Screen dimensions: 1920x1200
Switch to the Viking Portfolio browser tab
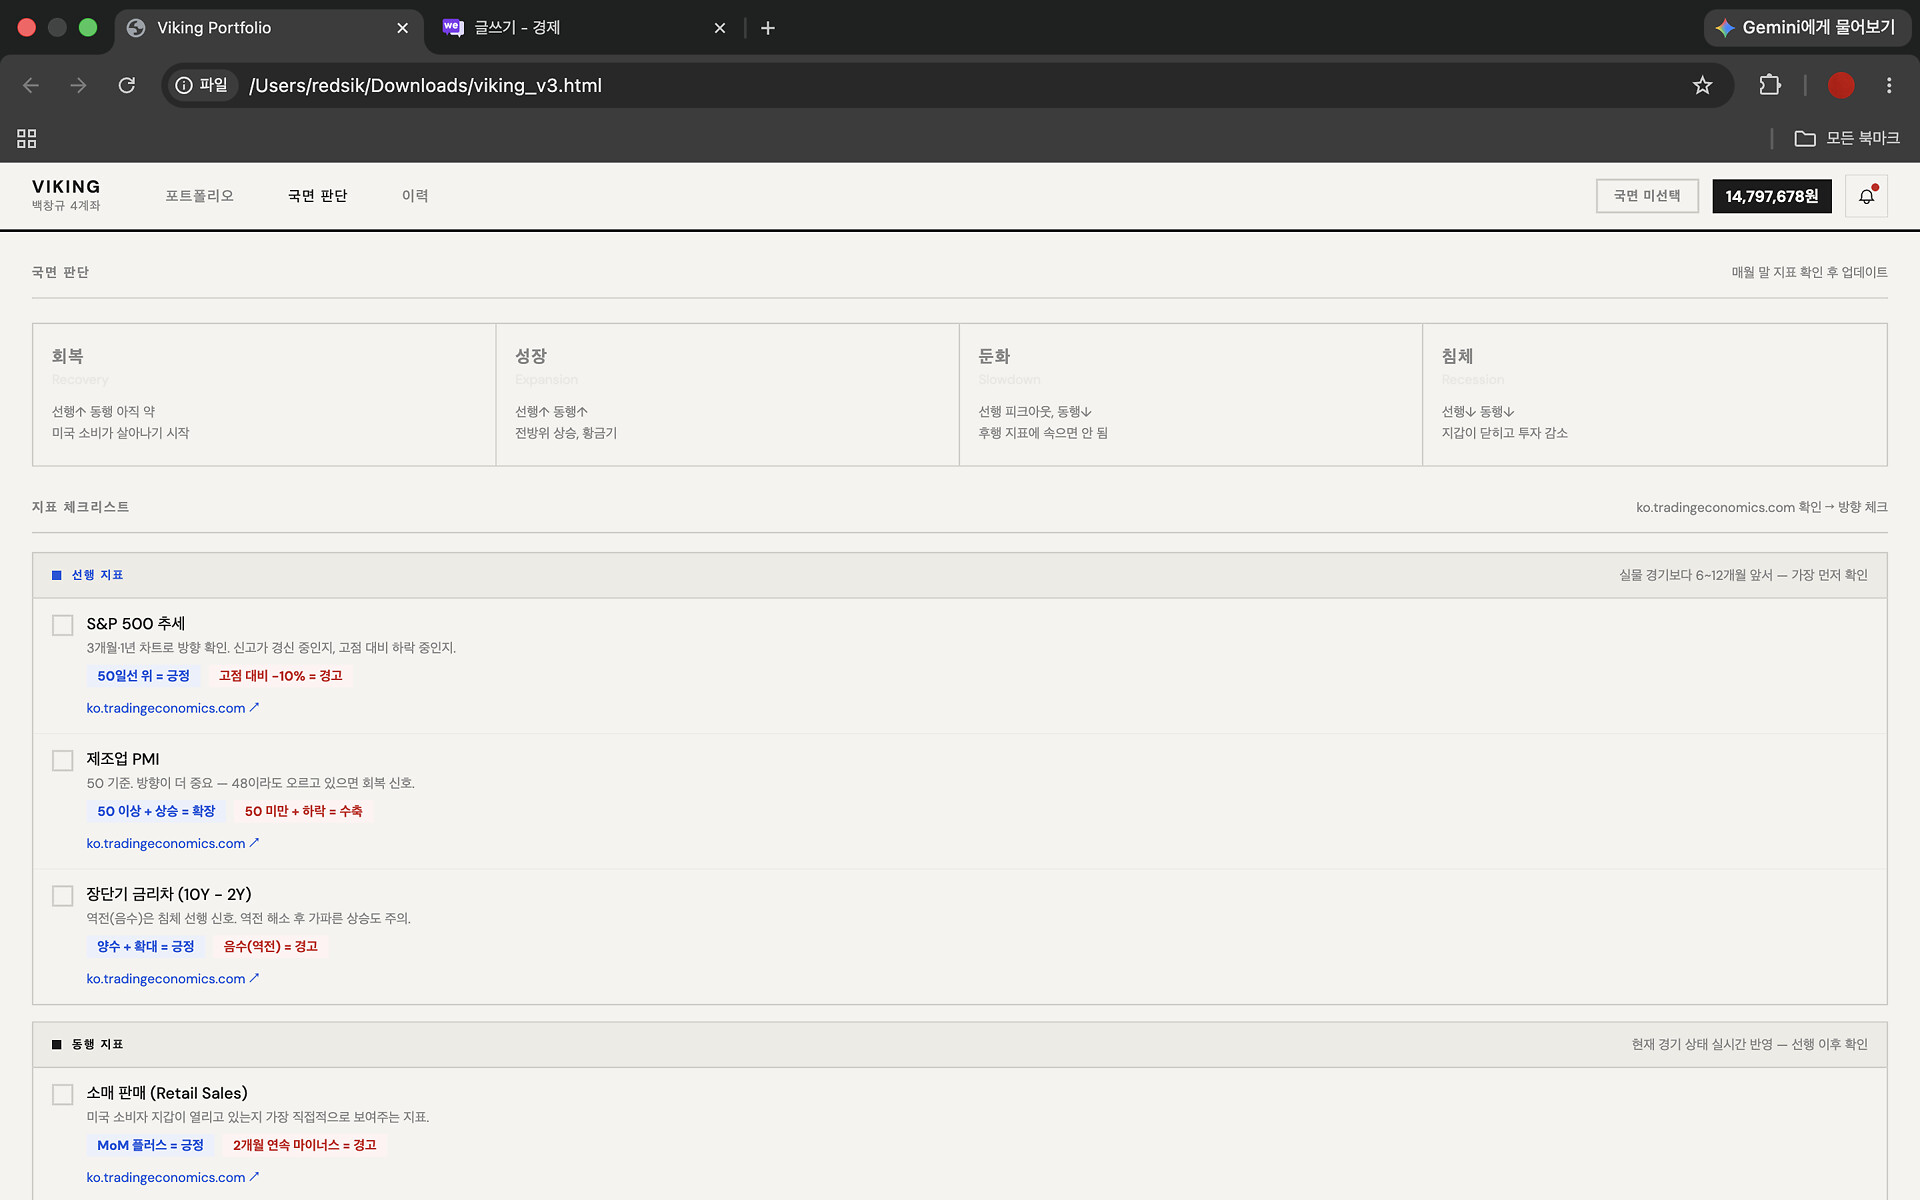point(268,28)
